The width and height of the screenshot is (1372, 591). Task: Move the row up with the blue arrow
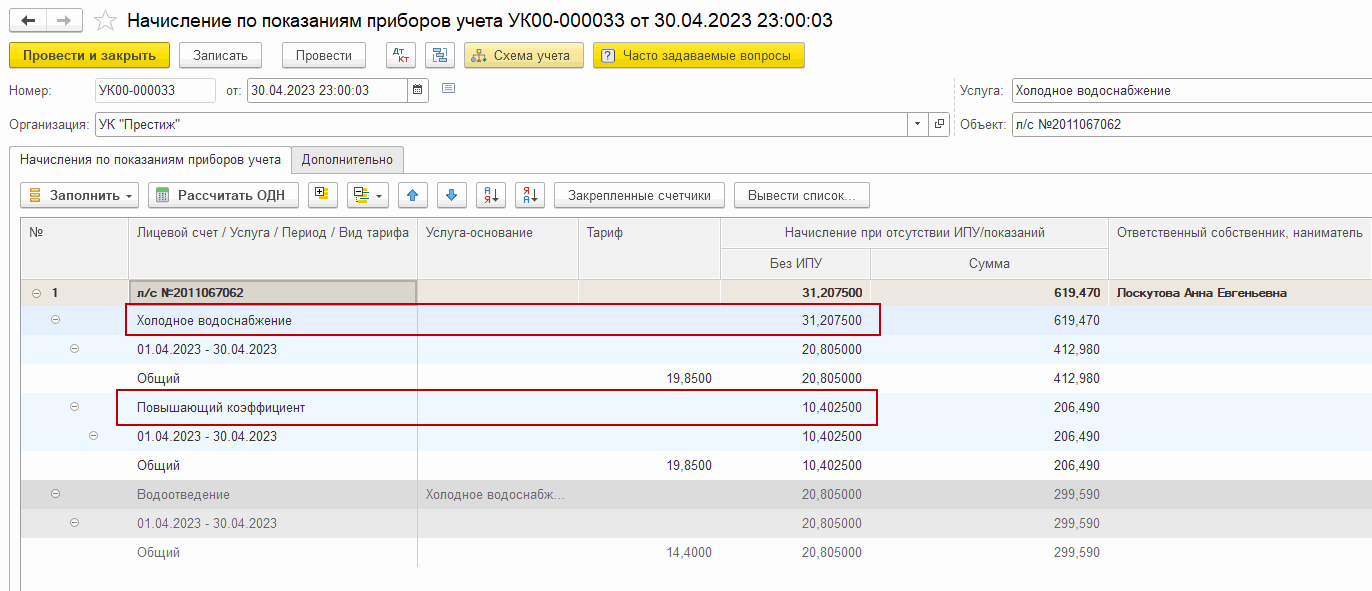pyautogui.click(x=413, y=195)
